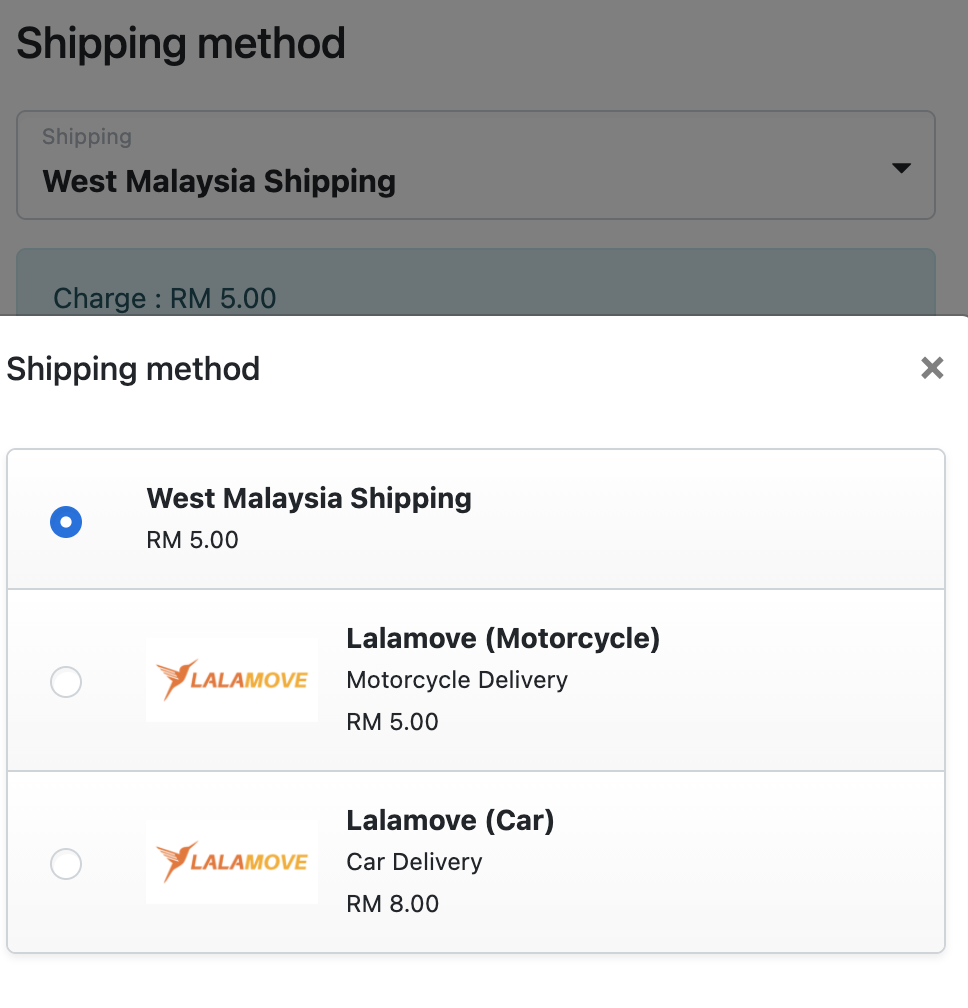Click RM 5.00 price under Motorcycle Delivery
Image resolution: width=968 pixels, height=1008 pixels.
point(392,722)
